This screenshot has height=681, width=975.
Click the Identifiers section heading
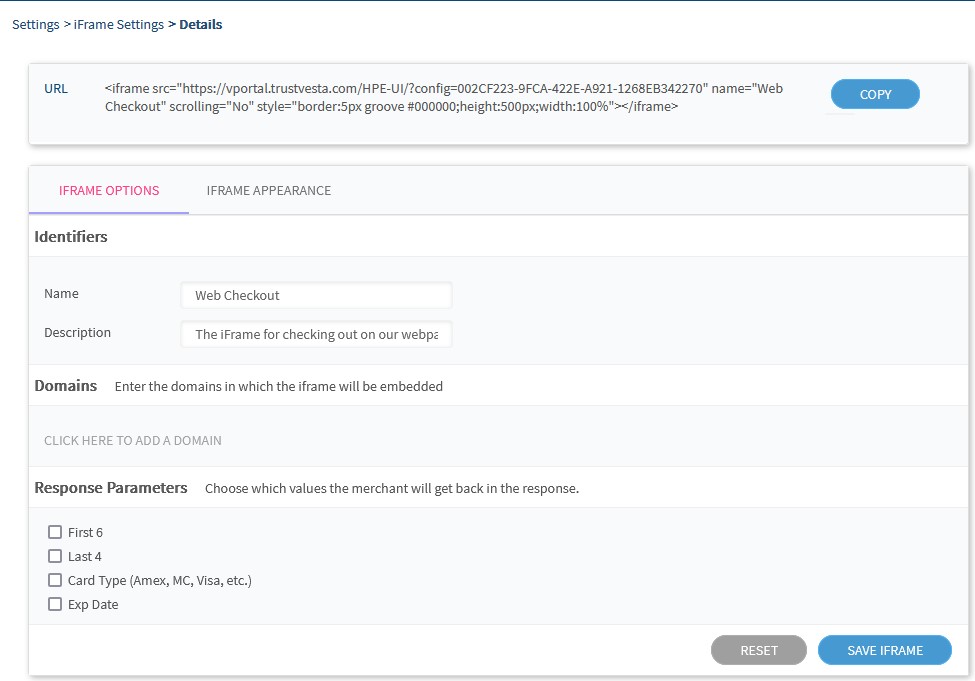point(71,237)
